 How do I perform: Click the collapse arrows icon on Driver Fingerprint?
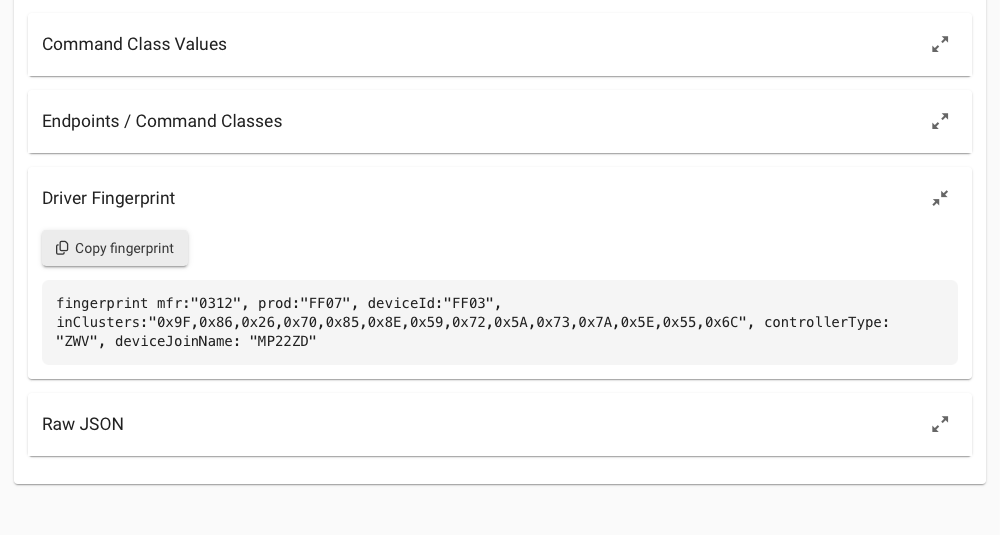coord(940,198)
